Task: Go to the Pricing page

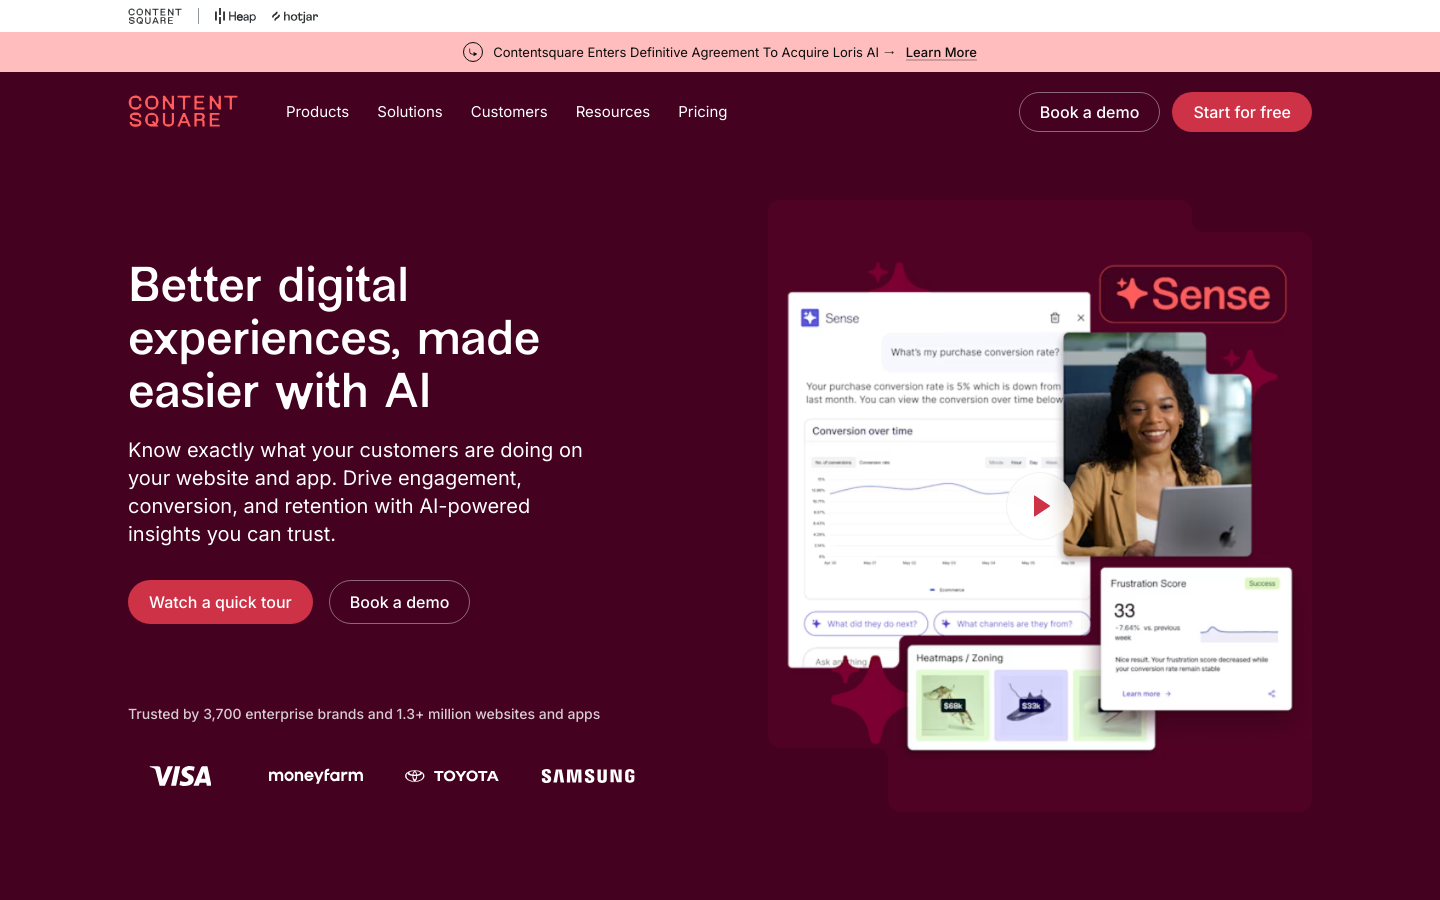Action: (x=702, y=112)
